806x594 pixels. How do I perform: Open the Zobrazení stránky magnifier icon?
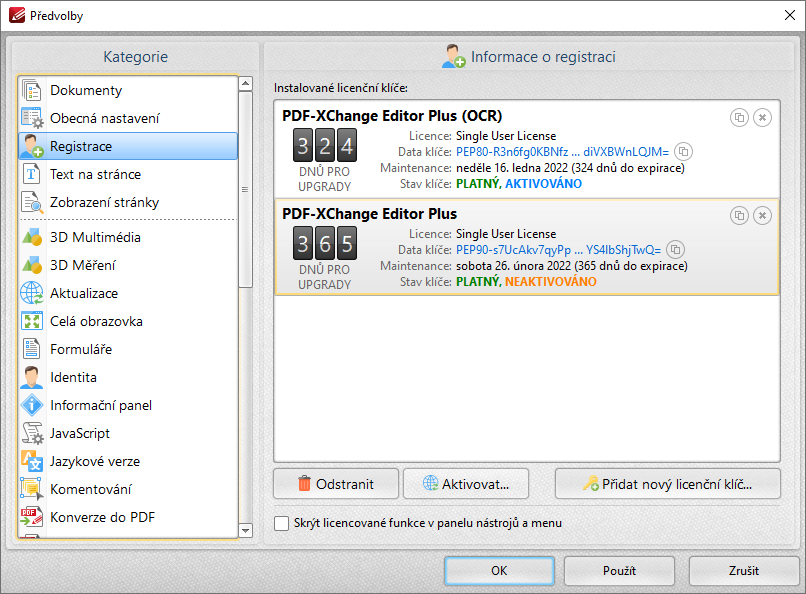31,202
